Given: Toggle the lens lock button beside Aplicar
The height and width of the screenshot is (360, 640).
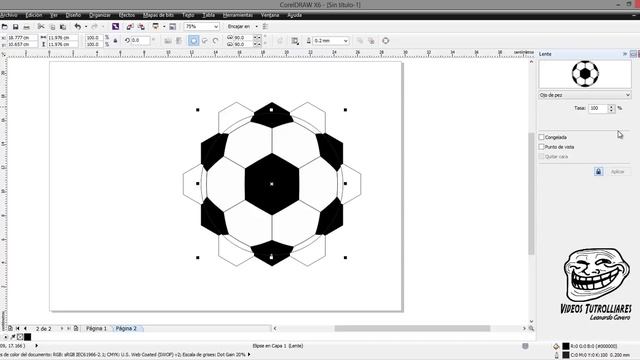Looking at the screenshot, I should click(598, 171).
